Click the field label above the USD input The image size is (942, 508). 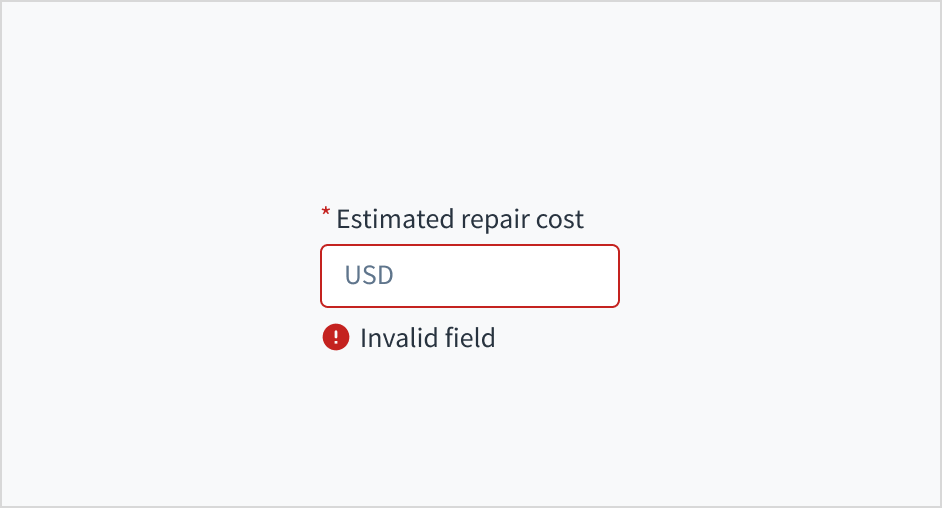click(x=460, y=219)
